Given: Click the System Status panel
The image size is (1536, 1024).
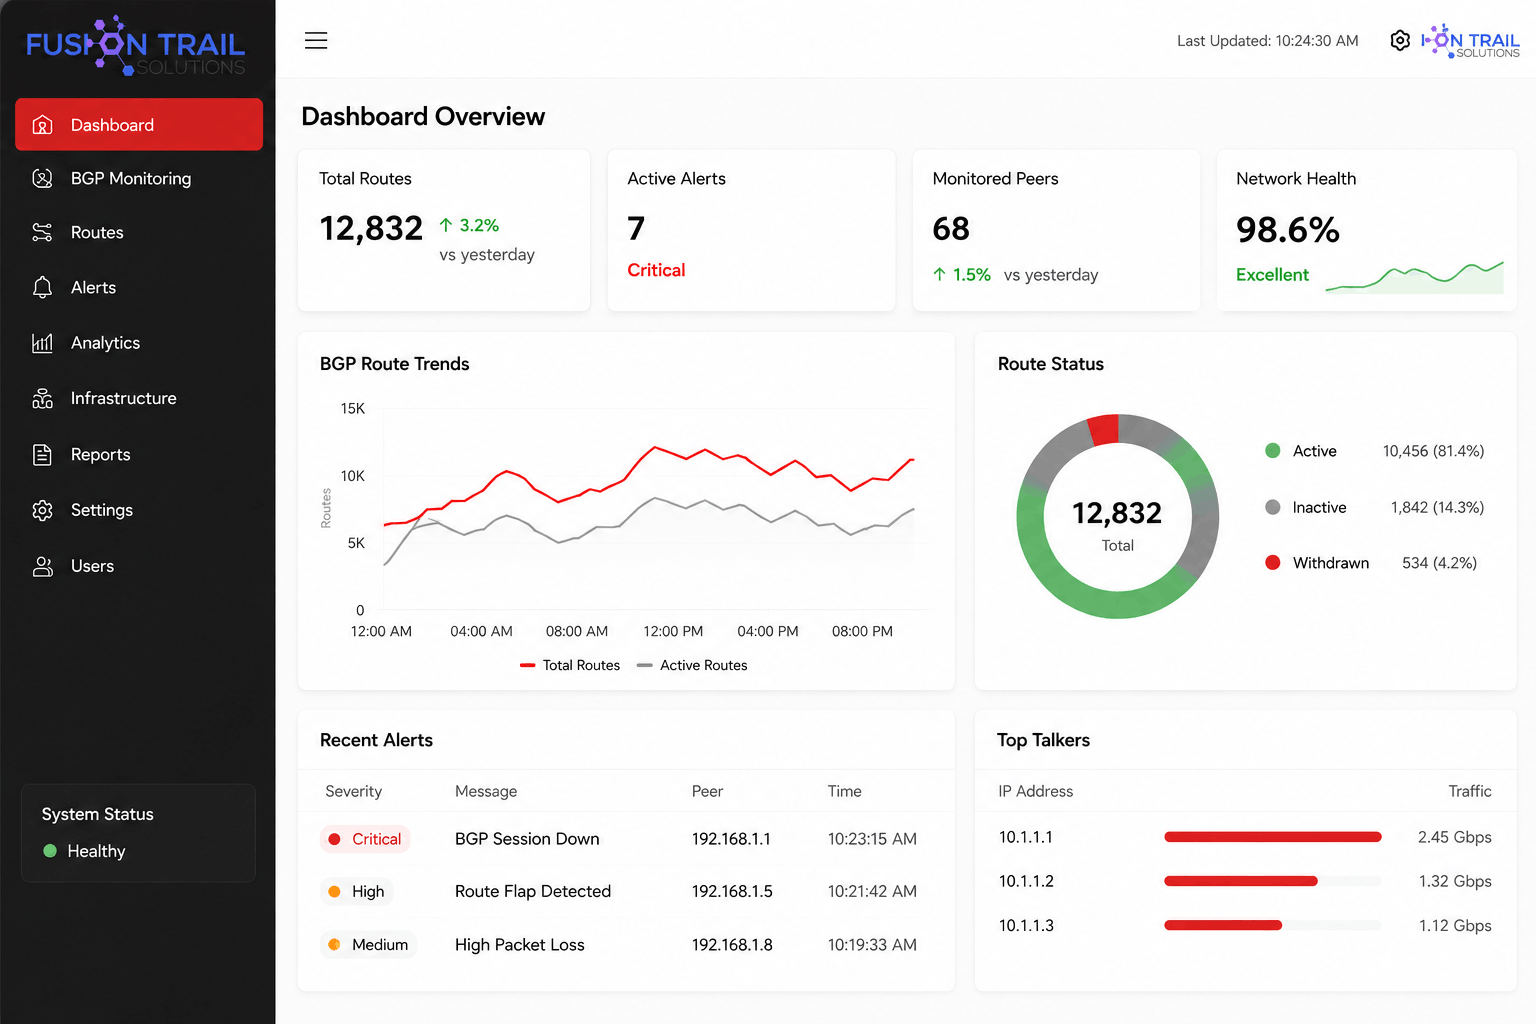Looking at the screenshot, I should [138, 833].
